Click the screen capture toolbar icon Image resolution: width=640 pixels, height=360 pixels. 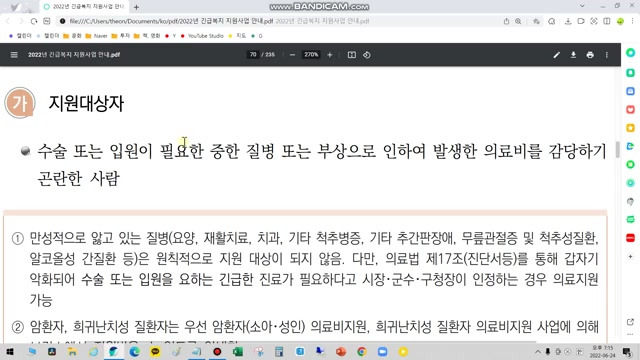tap(594, 21)
